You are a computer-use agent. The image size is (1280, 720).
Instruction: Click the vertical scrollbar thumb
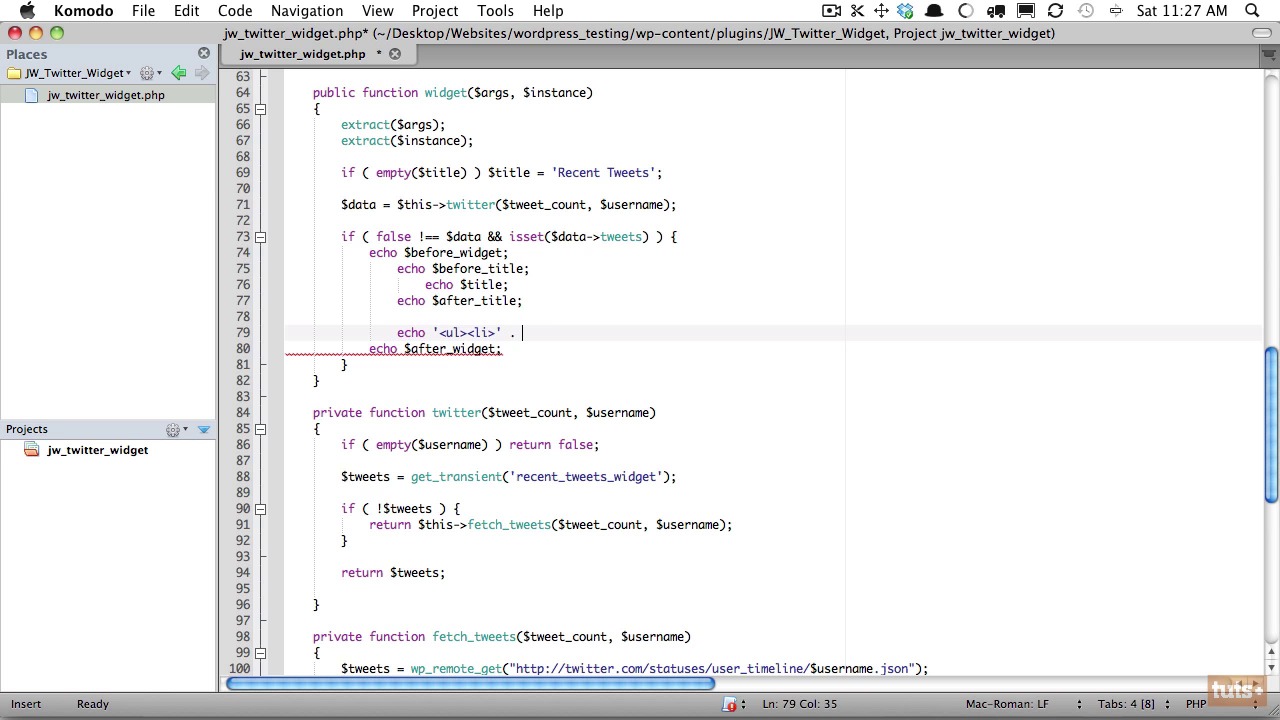click(1270, 426)
